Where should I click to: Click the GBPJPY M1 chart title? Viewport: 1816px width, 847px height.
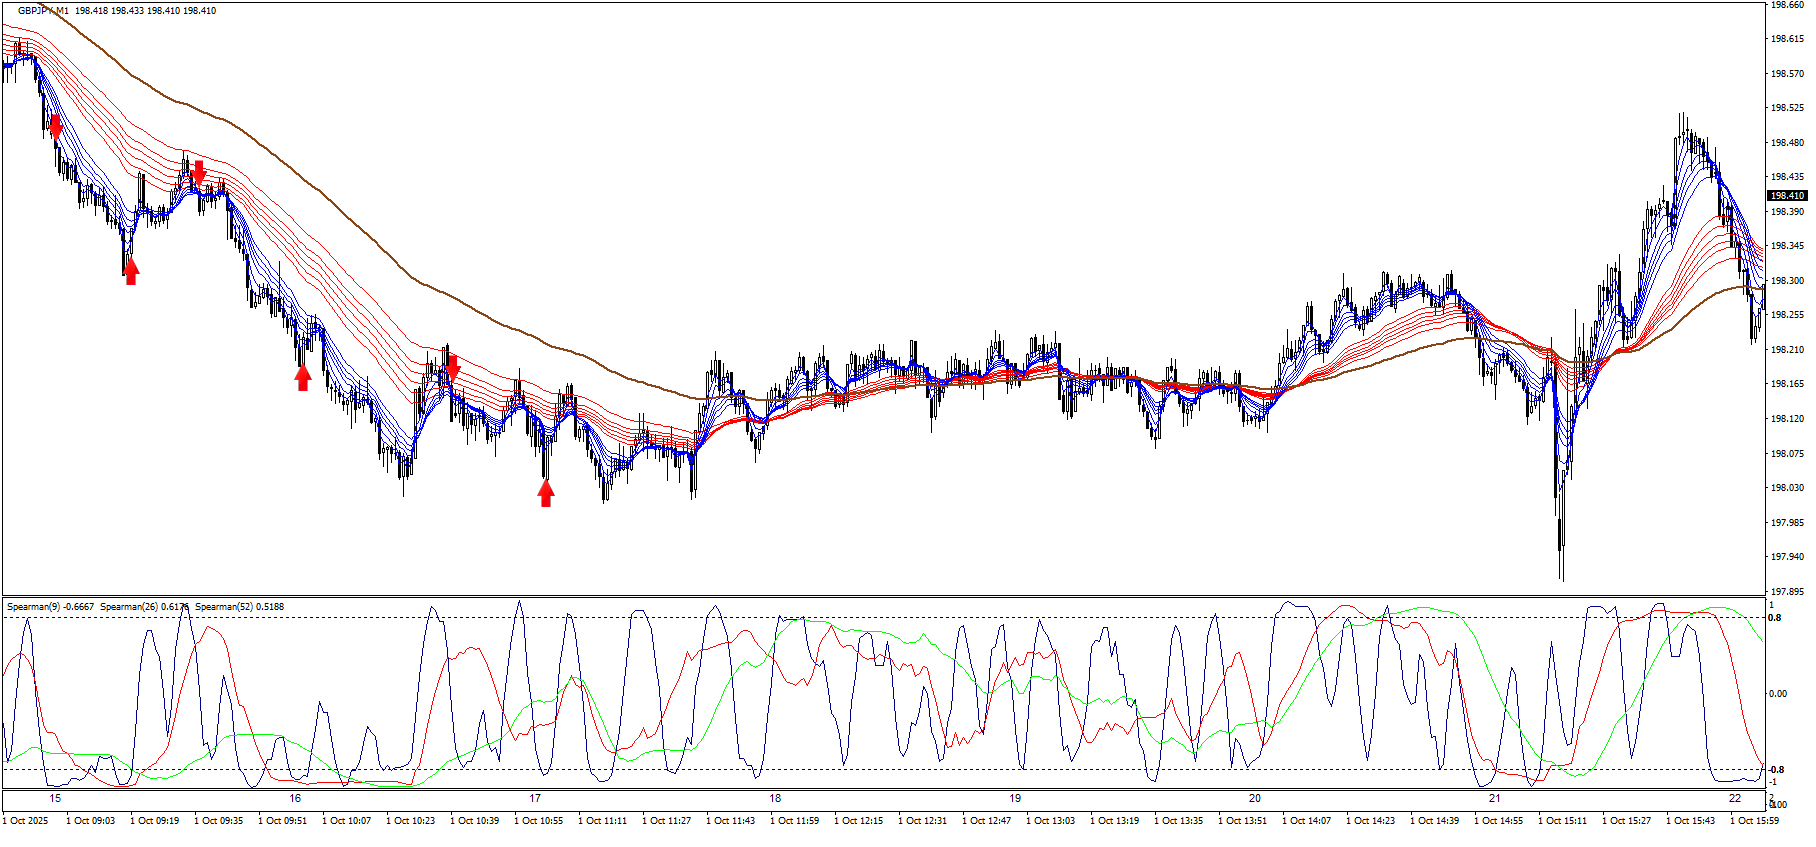[x=43, y=11]
